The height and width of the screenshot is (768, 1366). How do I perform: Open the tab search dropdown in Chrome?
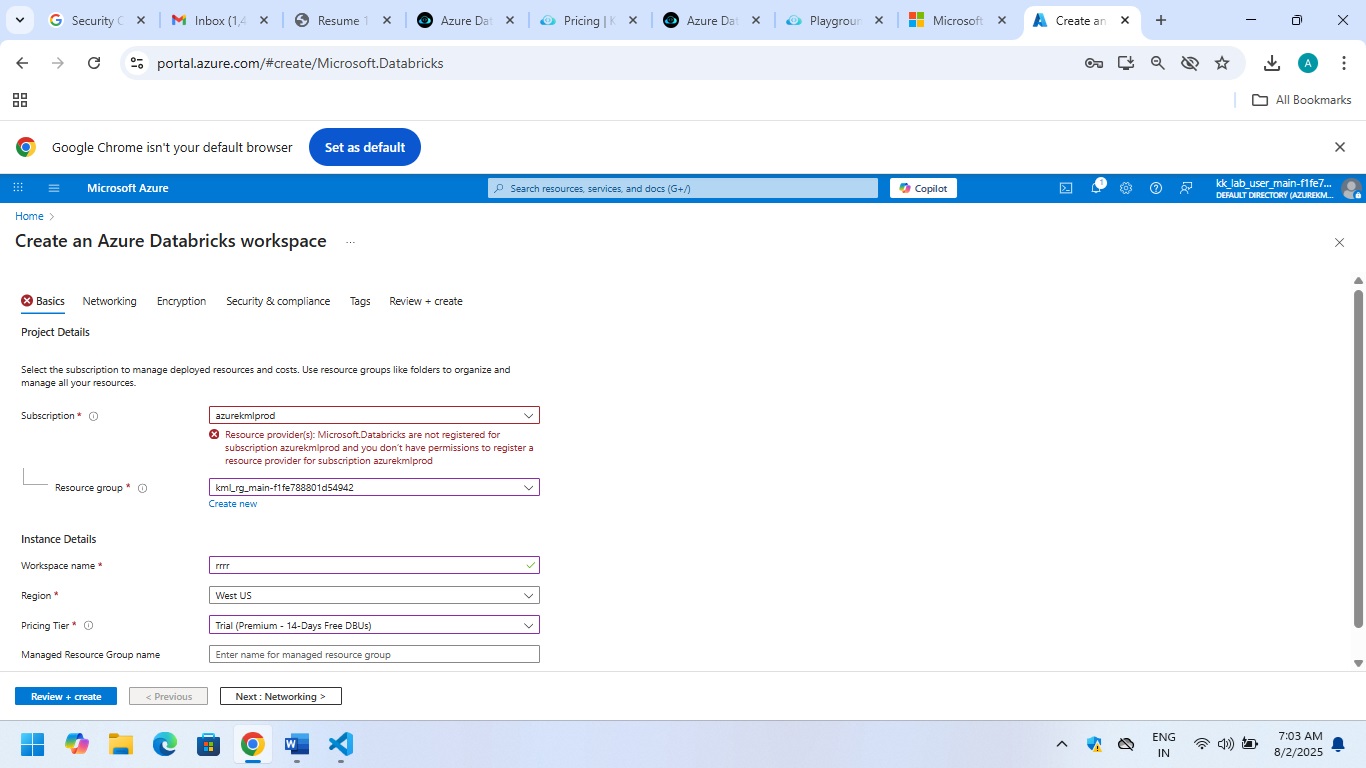pyautogui.click(x=21, y=20)
